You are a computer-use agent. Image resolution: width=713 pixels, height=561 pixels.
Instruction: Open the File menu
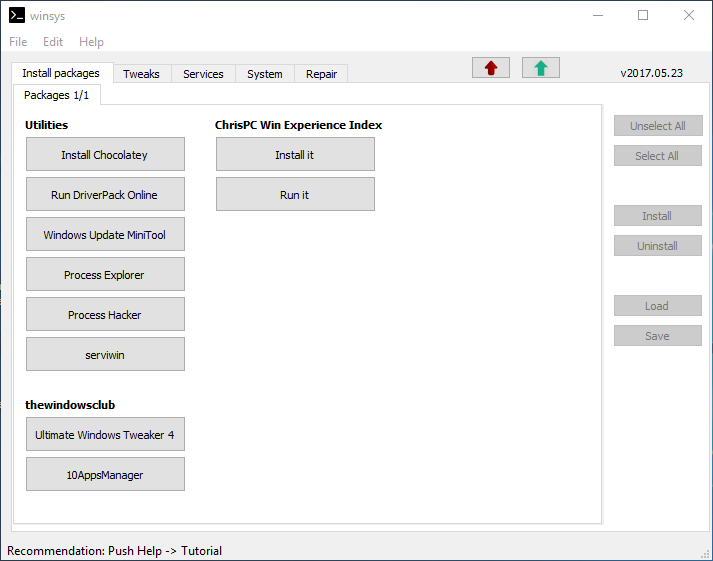(18, 42)
